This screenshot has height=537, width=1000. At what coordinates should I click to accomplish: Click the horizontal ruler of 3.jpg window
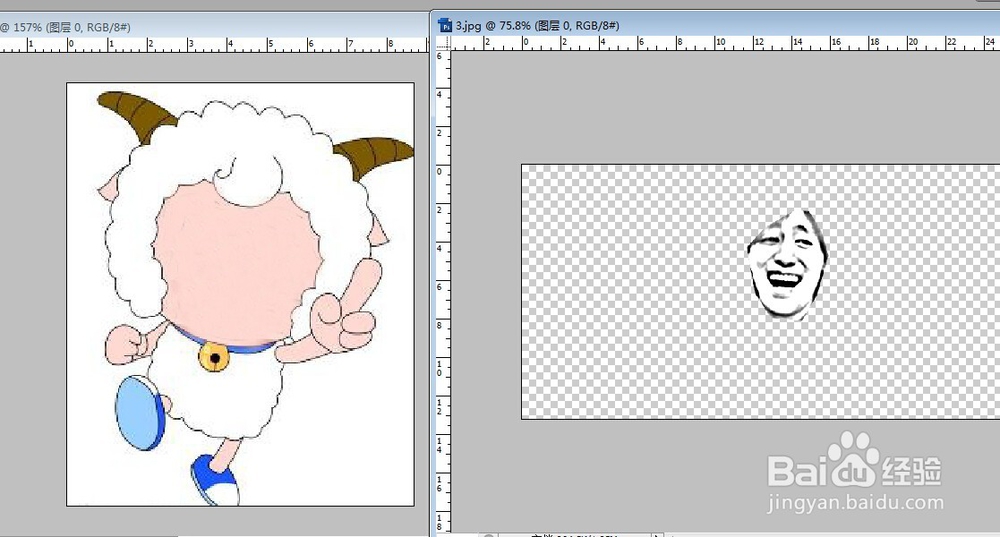(x=725, y=43)
